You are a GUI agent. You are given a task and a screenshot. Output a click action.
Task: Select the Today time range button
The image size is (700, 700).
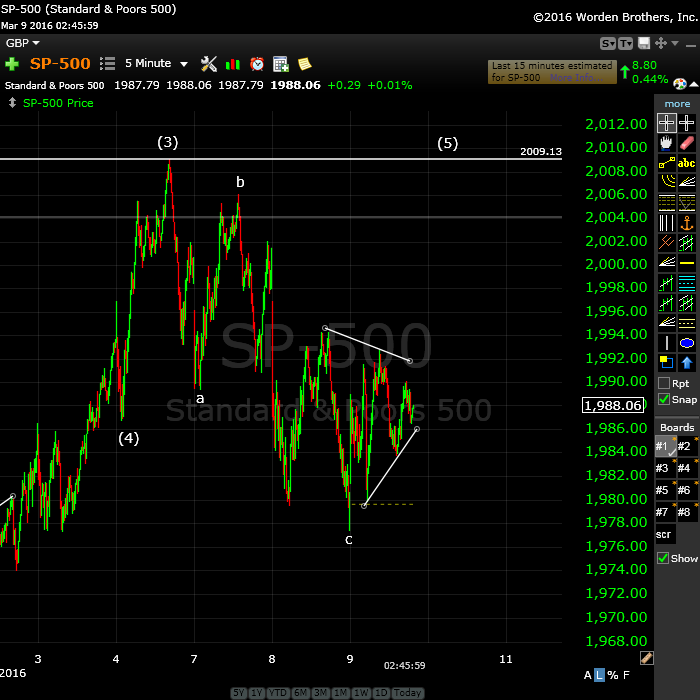(407, 693)
